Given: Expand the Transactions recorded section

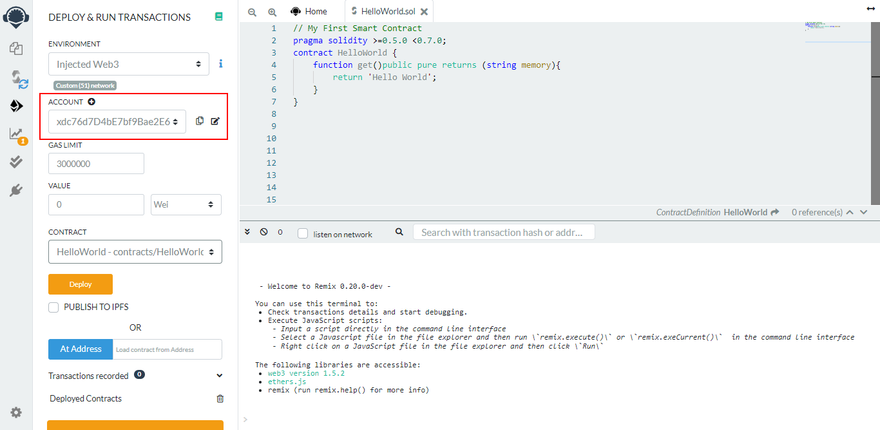Looking at the screenshot, I should [x=219, y=376].
